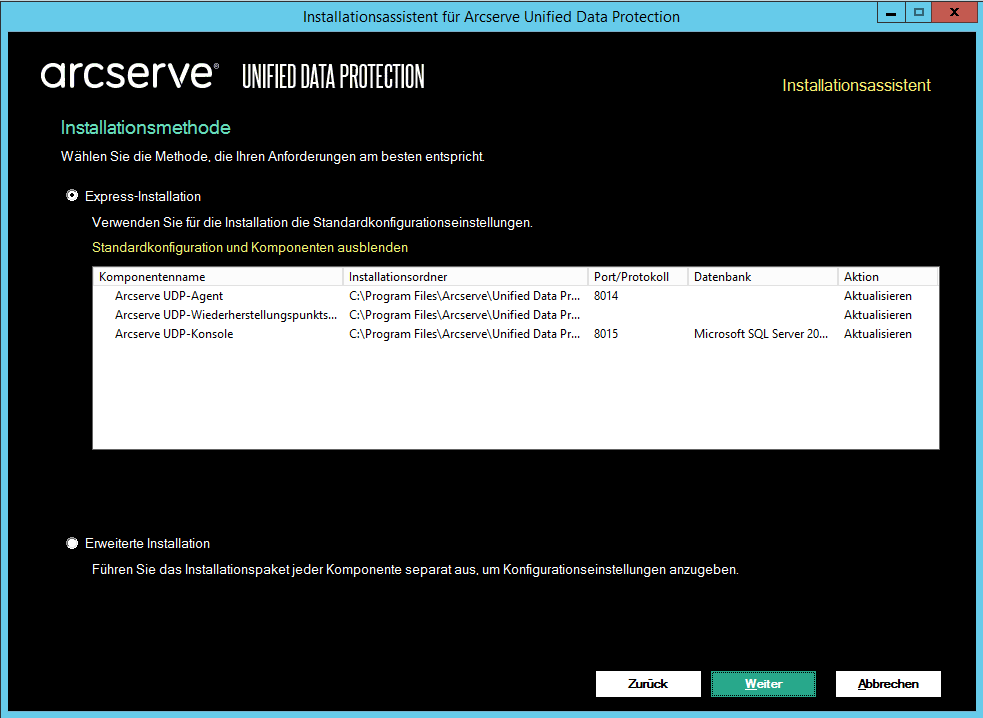983x718 pixels.
Task: Click the Installationsordner column header
Action: coord(465,277)
